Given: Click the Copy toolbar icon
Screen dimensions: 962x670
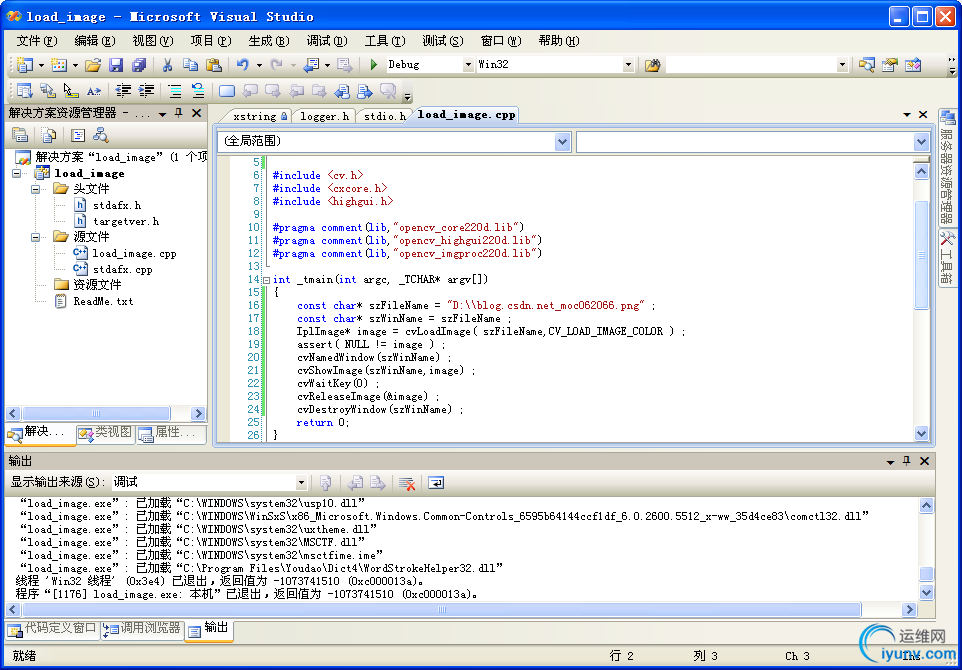Looking at the screenshot, I should click(190, 64).
